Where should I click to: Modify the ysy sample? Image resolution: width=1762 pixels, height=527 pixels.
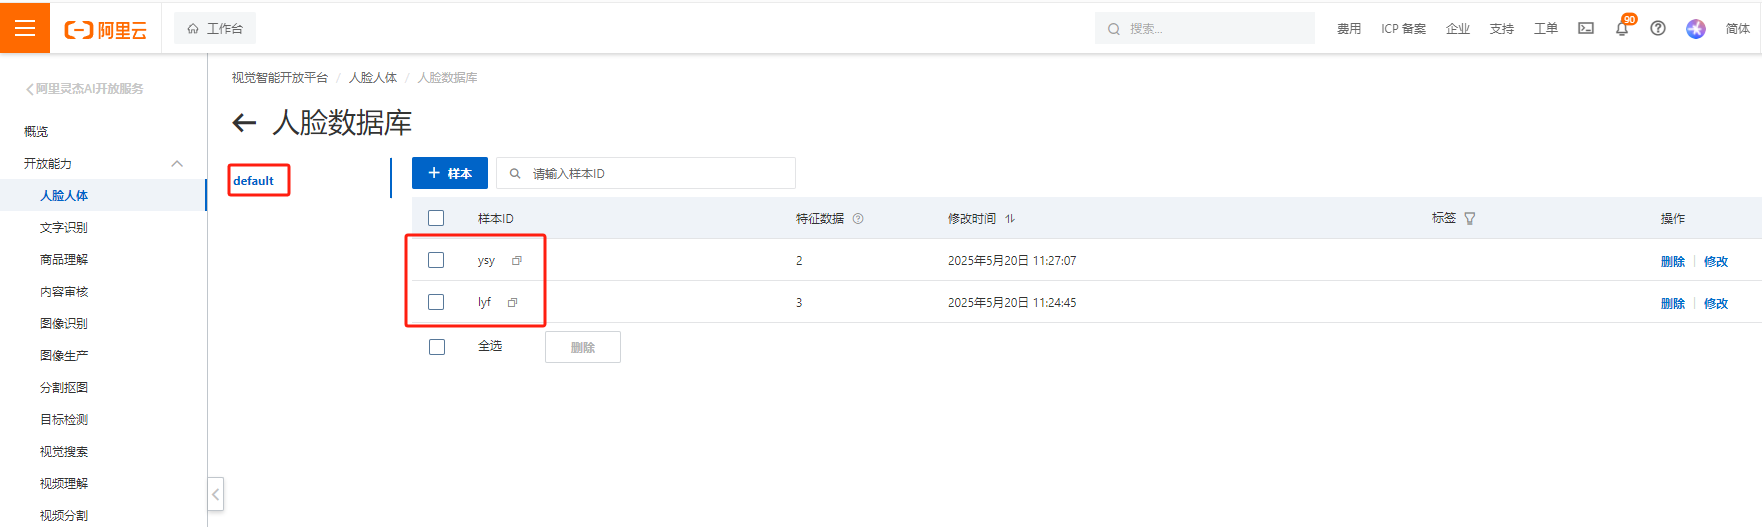(x=1716, y=262)
